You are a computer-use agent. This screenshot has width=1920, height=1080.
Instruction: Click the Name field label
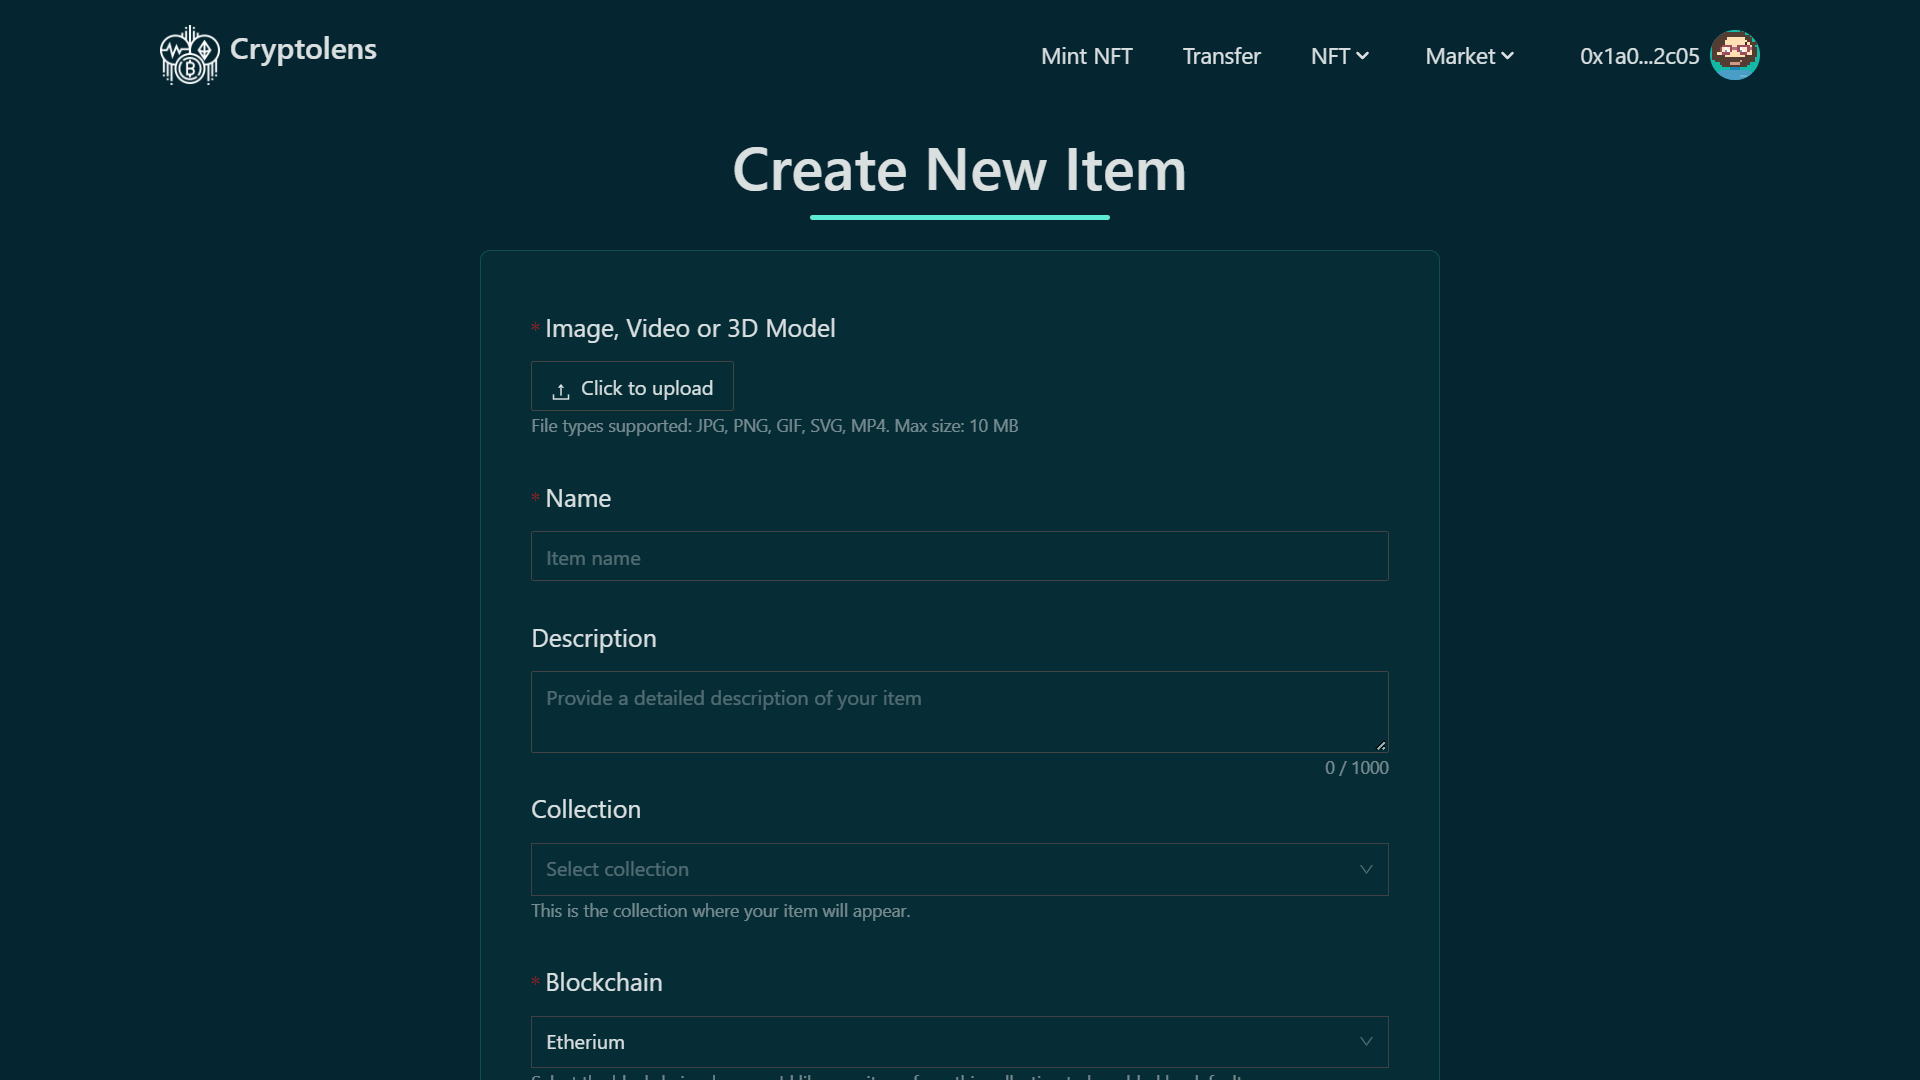pyautogui.click(x=578, y=498)
